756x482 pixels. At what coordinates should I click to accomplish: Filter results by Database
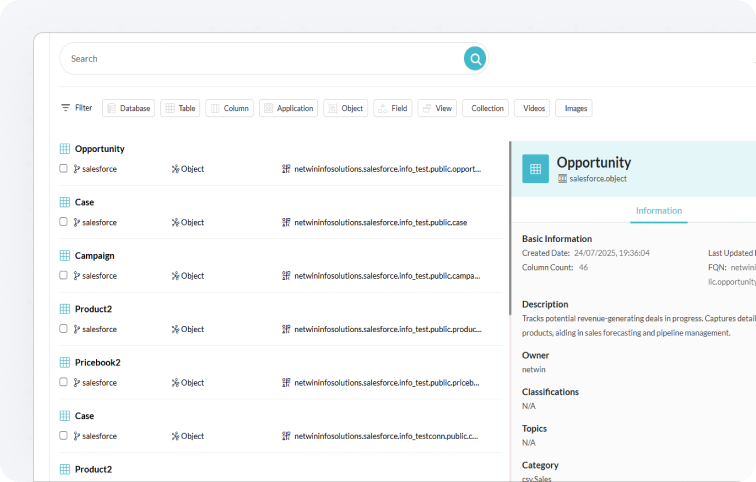[128, 108]
